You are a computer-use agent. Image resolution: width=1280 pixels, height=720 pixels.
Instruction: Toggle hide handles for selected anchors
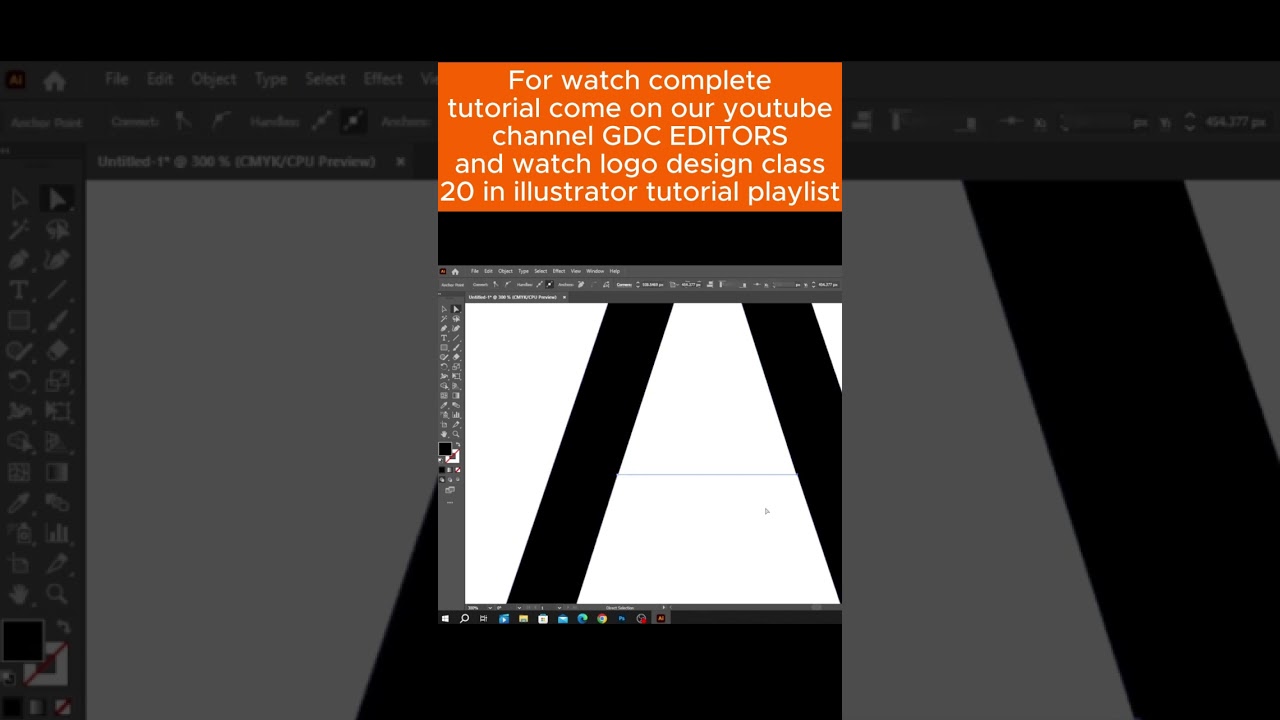549,284
